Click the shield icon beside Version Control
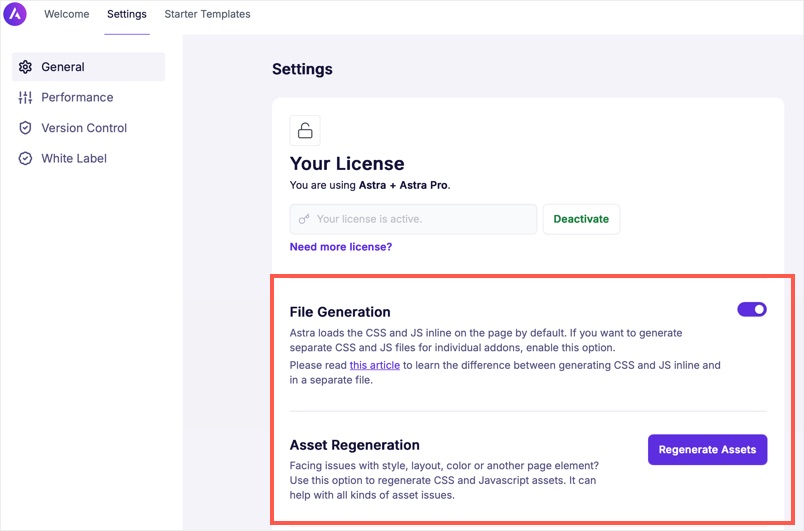 [25, 128]
